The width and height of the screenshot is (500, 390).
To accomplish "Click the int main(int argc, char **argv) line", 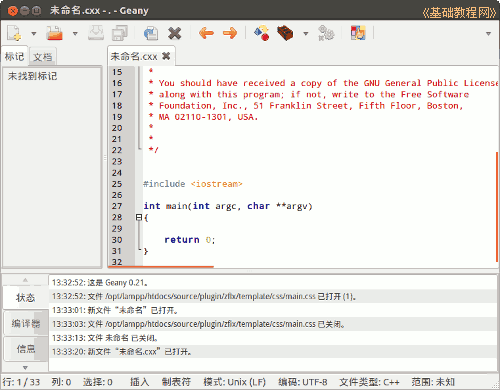I will (x=228, y=206).
